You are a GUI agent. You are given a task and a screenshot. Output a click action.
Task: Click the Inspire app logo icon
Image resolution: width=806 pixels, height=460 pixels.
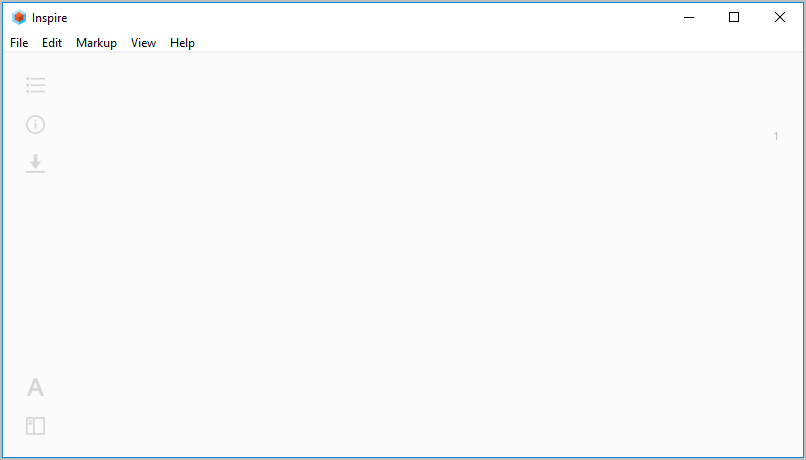[x=19, y=17]
